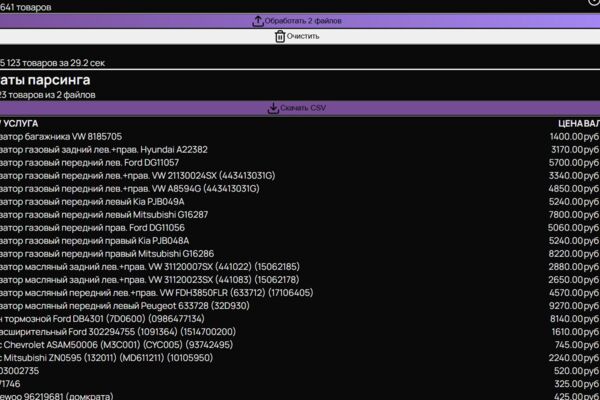600x400 pixels.
Task: Select row containing VW A8594G
Action: click(300, 189)
